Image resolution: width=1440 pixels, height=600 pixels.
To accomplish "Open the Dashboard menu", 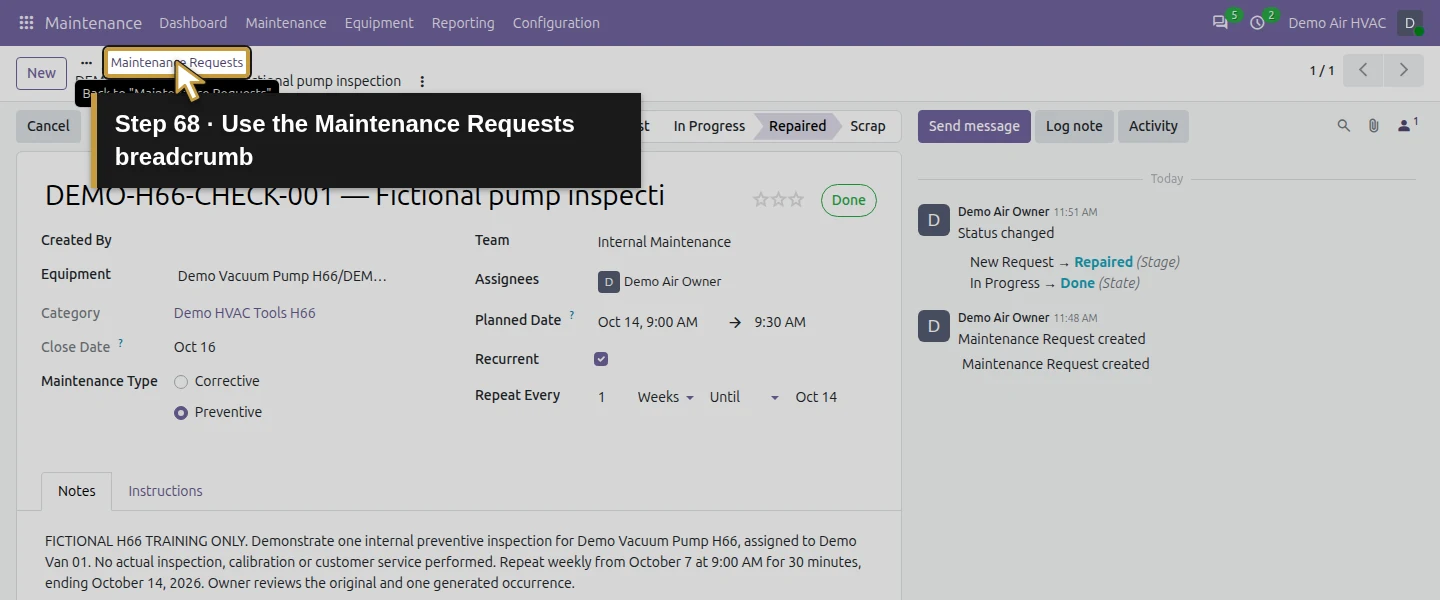I will [193, 22].
